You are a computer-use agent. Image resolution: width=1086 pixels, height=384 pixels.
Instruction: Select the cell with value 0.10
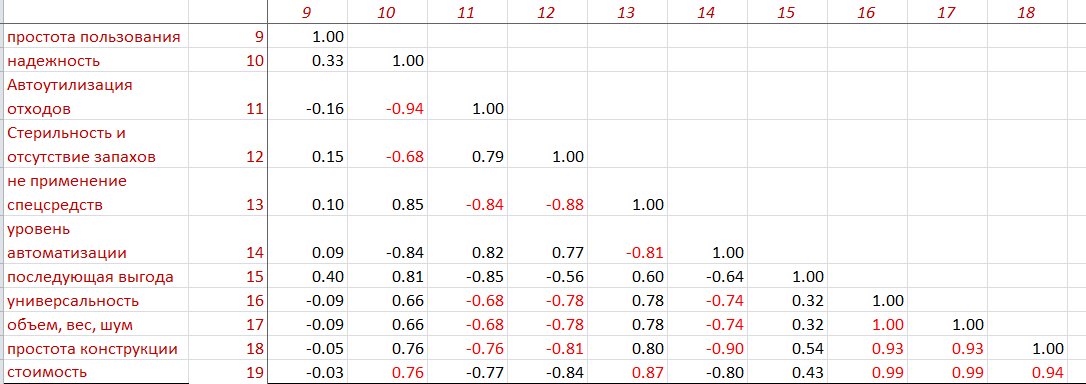pos(308,192)
